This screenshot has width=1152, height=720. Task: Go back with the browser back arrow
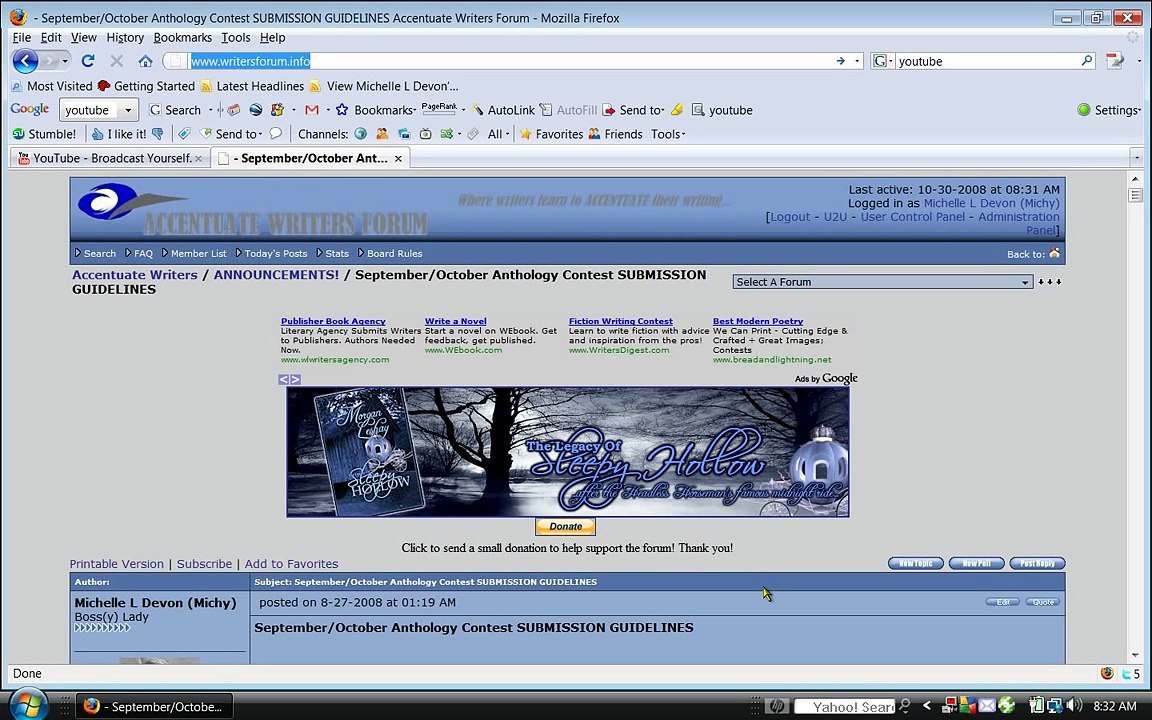[x=25, y=61]
